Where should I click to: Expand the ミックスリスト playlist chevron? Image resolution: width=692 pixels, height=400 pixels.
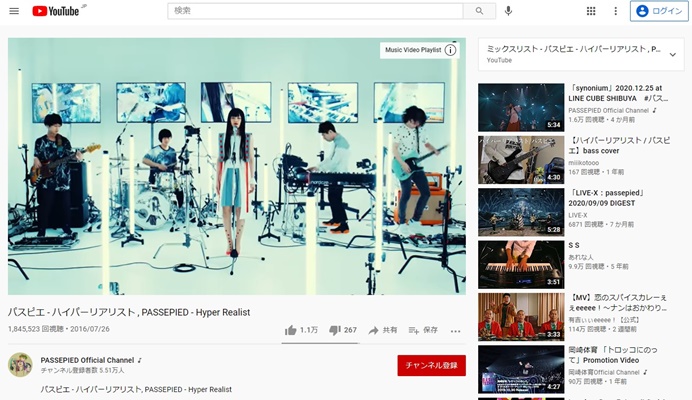[x=673, y=55]
